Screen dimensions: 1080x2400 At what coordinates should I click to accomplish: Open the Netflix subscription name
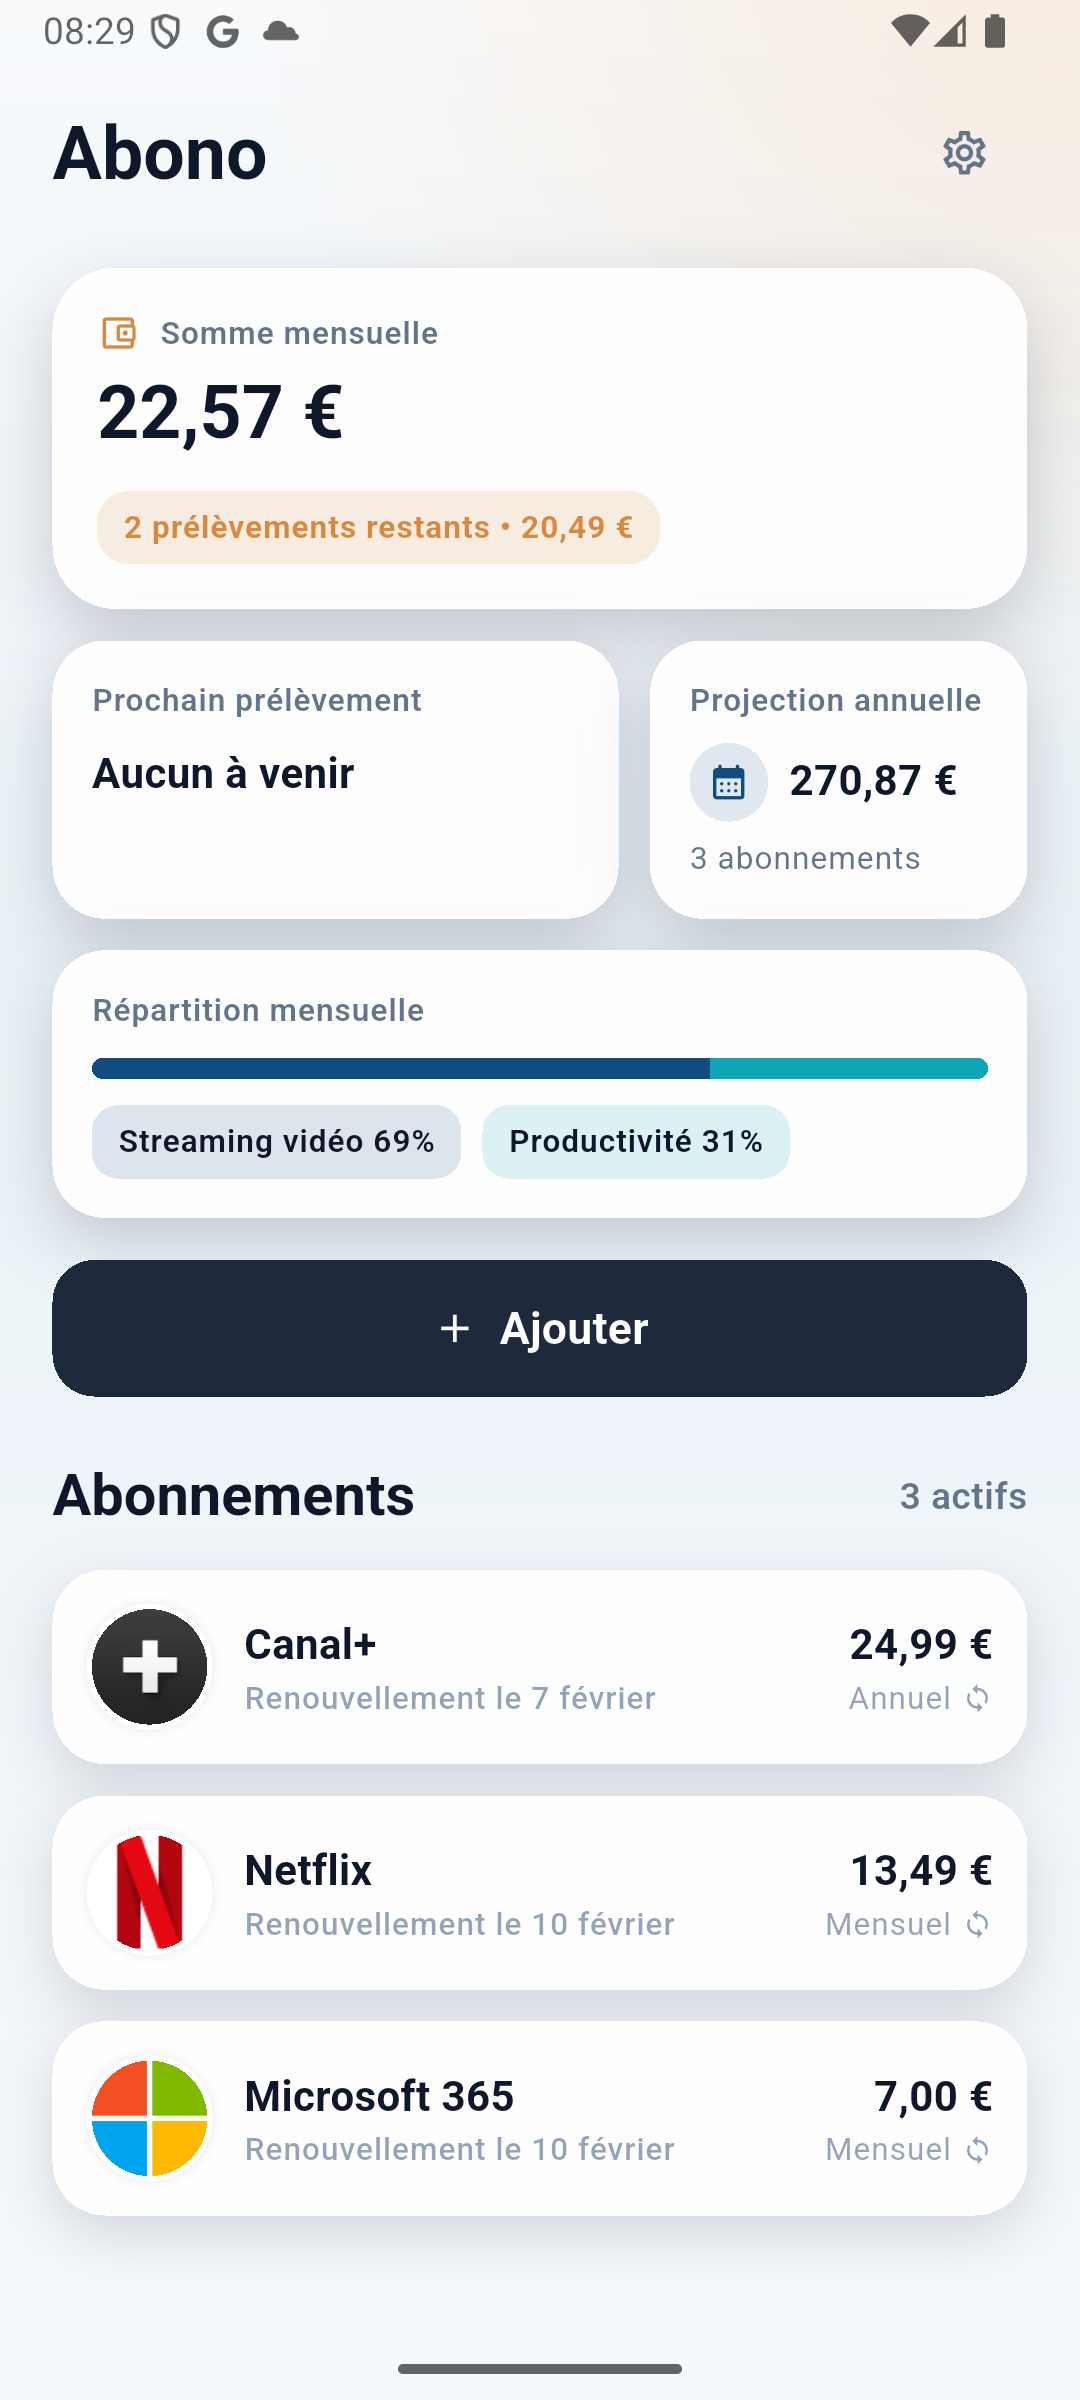(x=308, y=1870)
